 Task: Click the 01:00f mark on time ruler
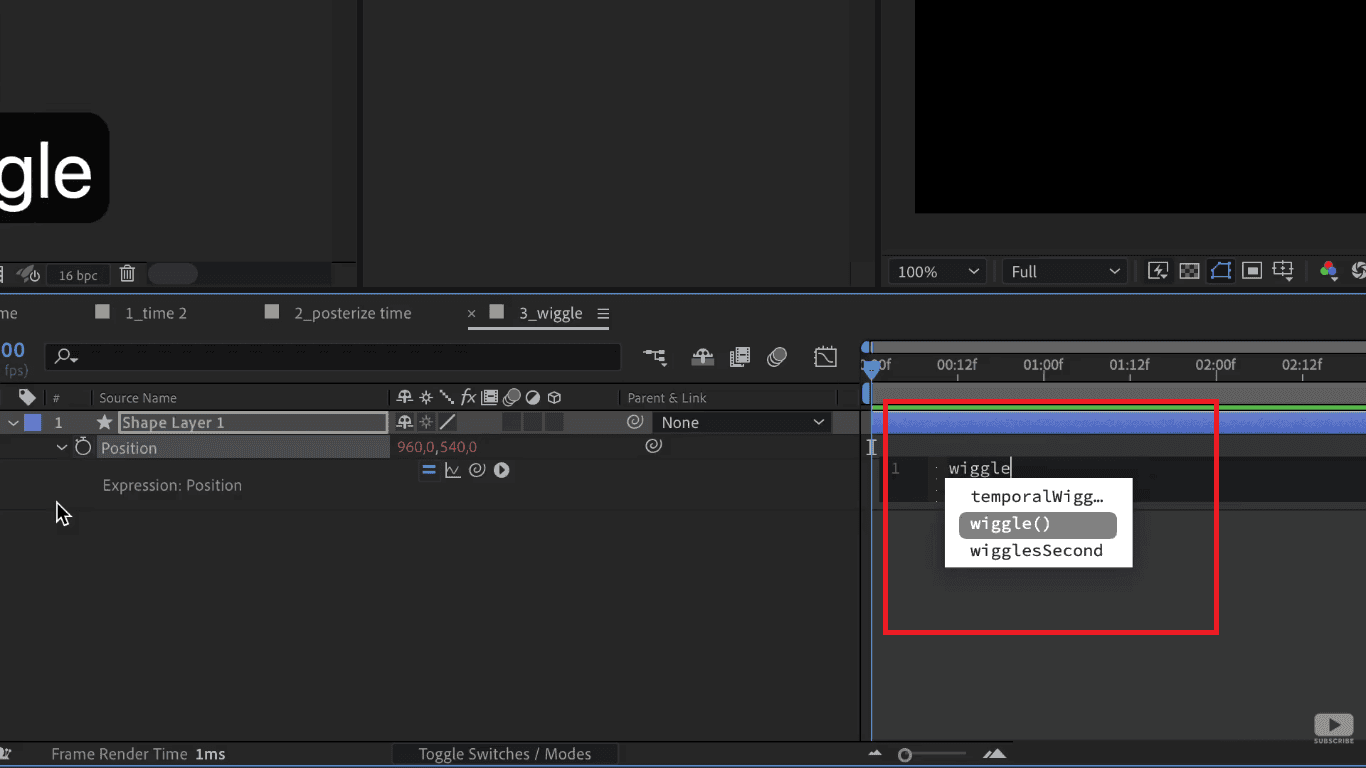point(1043,365)
